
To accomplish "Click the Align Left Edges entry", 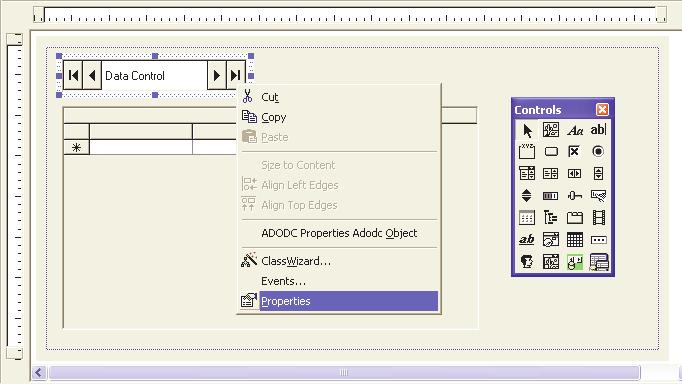I will pos(339,185).
